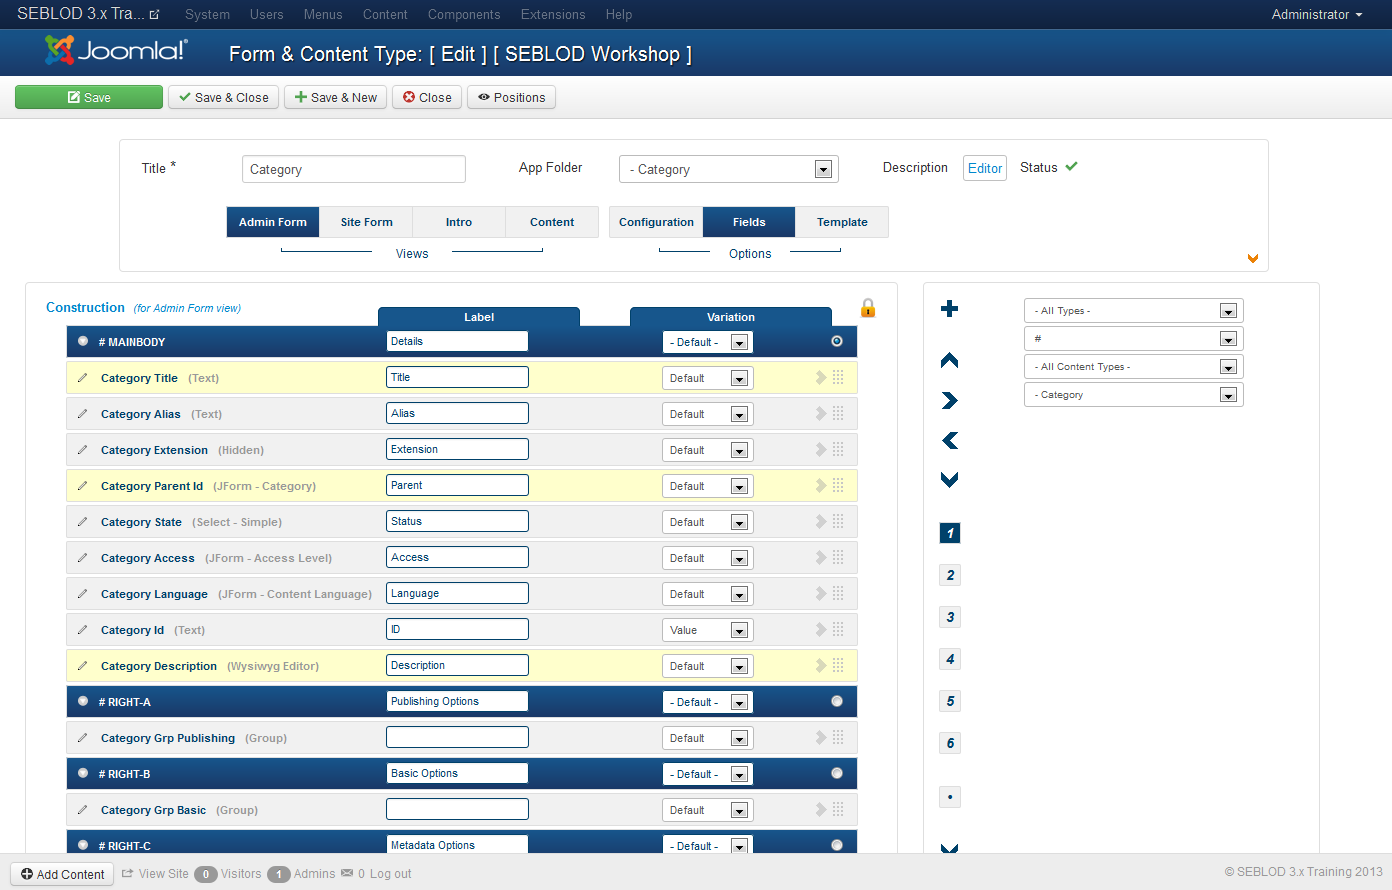1392x890 pixels.
Task: Open the description Editor button
Action: [x=985, y=168]
